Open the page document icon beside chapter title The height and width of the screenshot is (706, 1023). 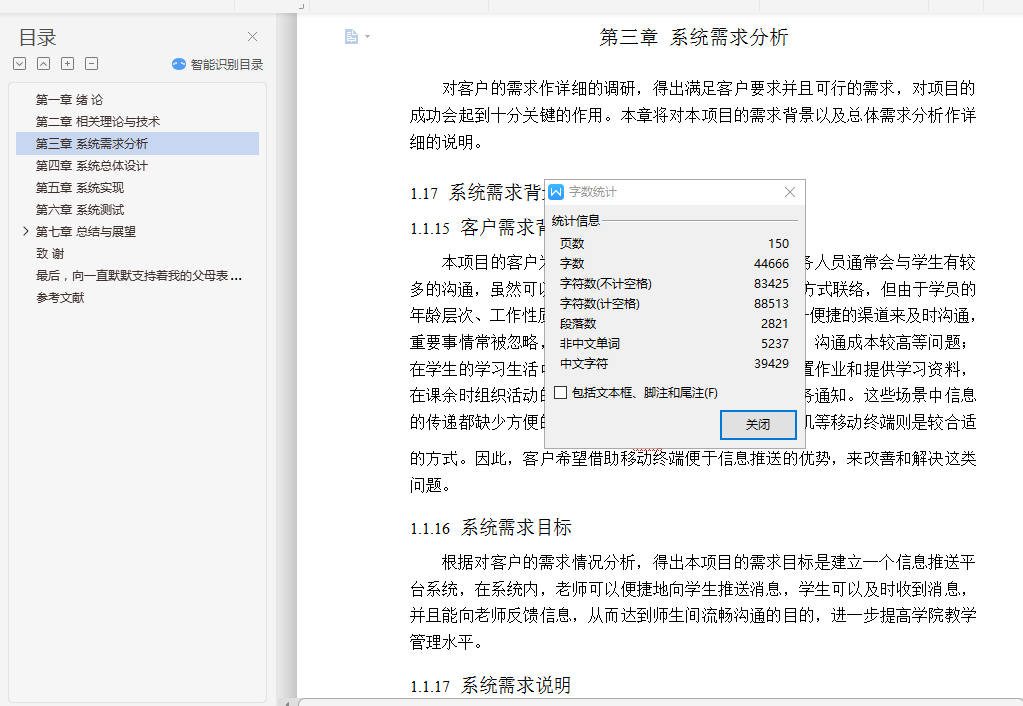[x=351, y=37]
